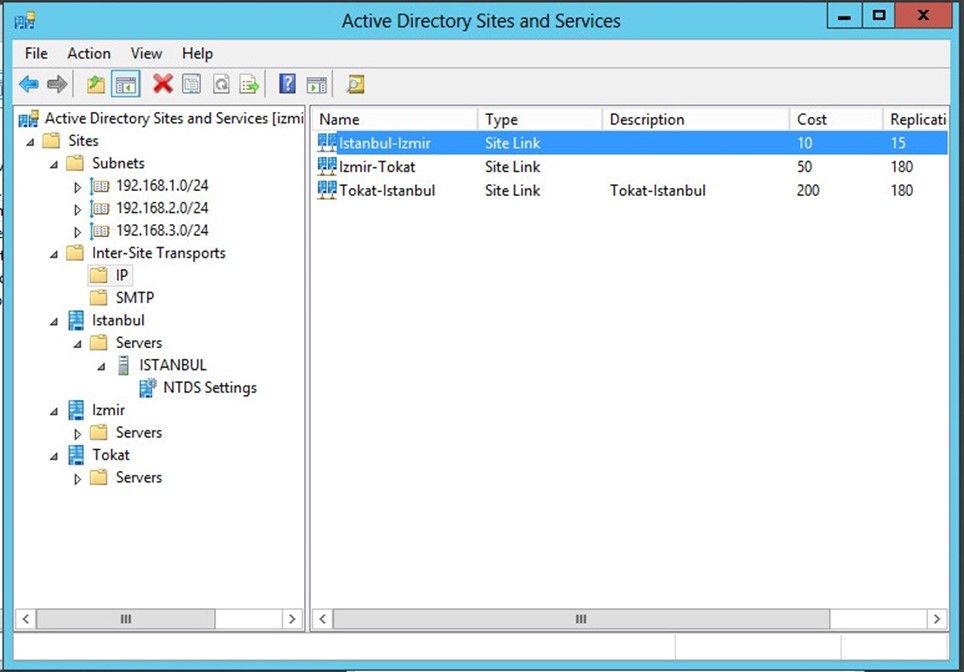Click the Sites folder icon
The width and height of the screenshot is (964, 672).
coord(52,141)
